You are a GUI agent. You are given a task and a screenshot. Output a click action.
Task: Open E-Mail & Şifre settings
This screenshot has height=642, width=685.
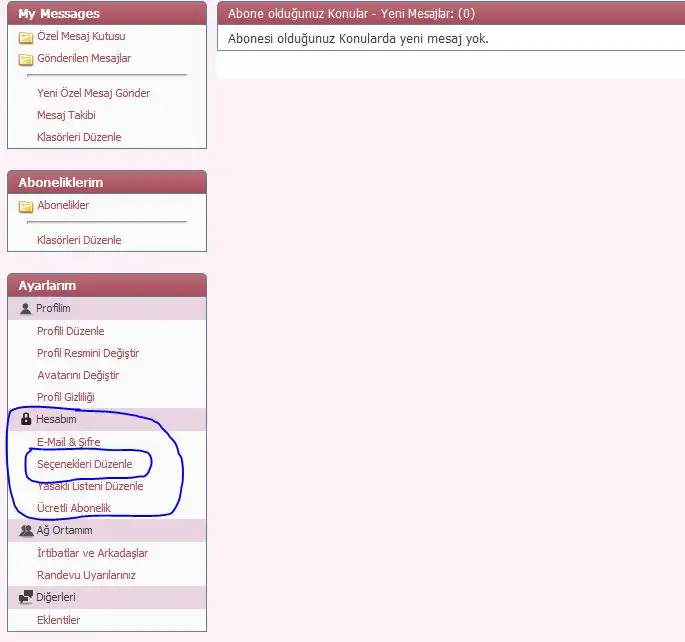[x=69, y=442]
